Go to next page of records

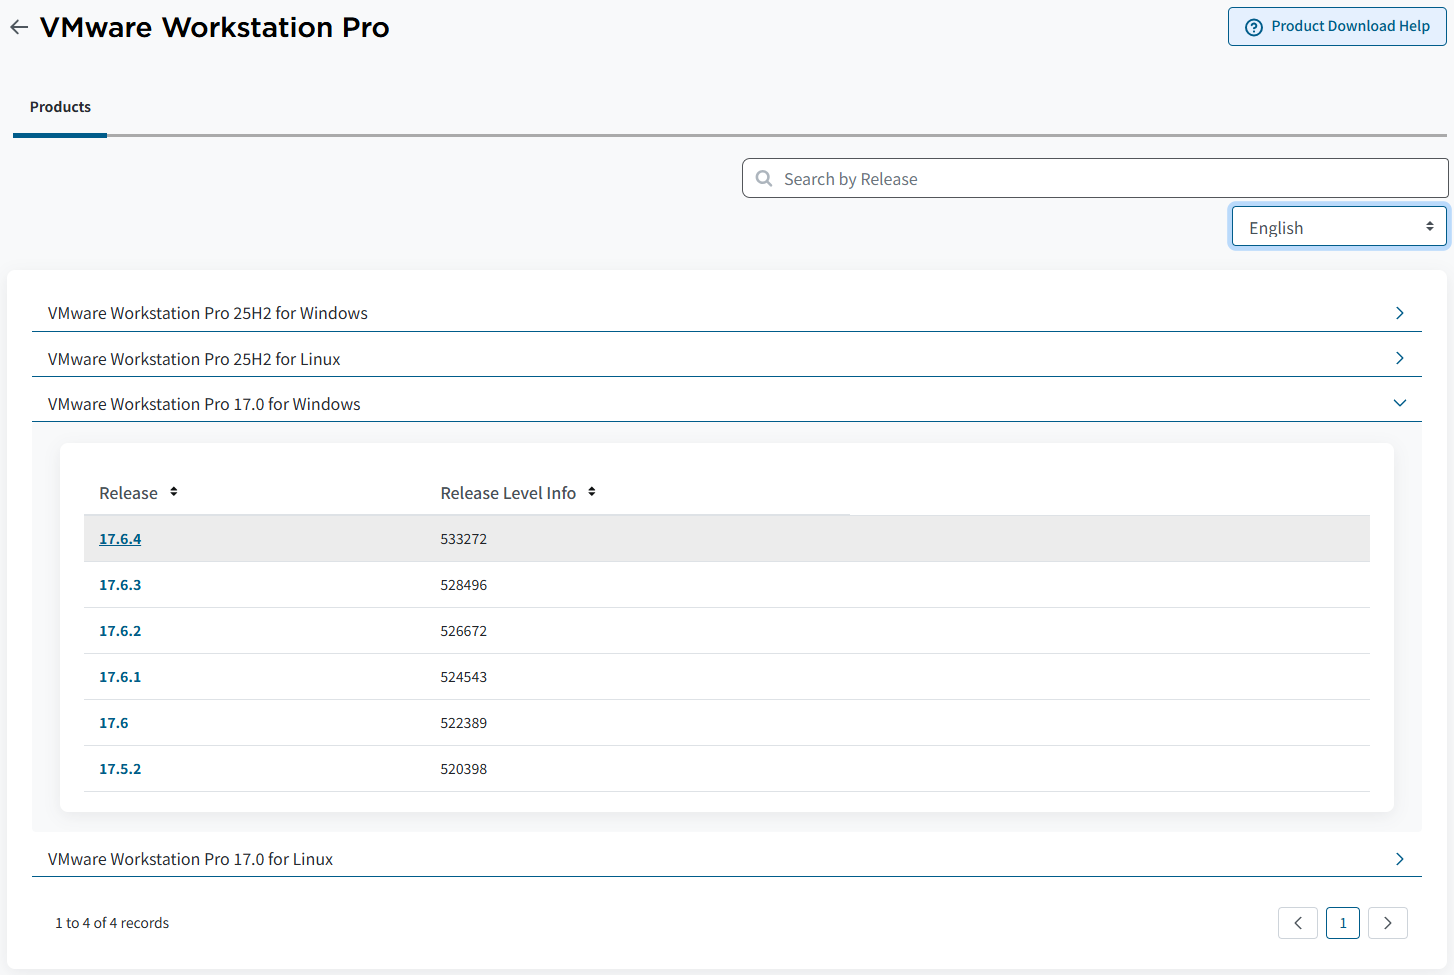tap(1388, 923)
